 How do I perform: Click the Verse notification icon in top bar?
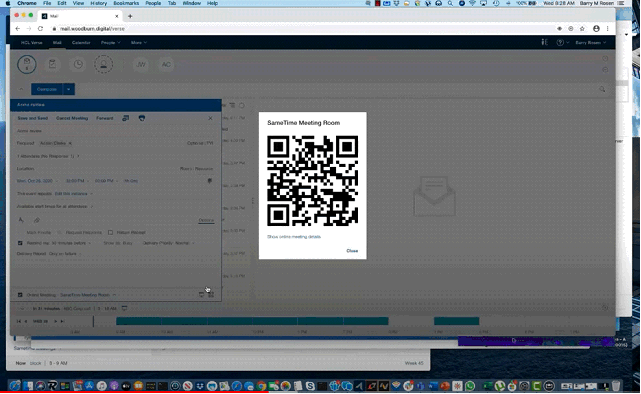545,42
